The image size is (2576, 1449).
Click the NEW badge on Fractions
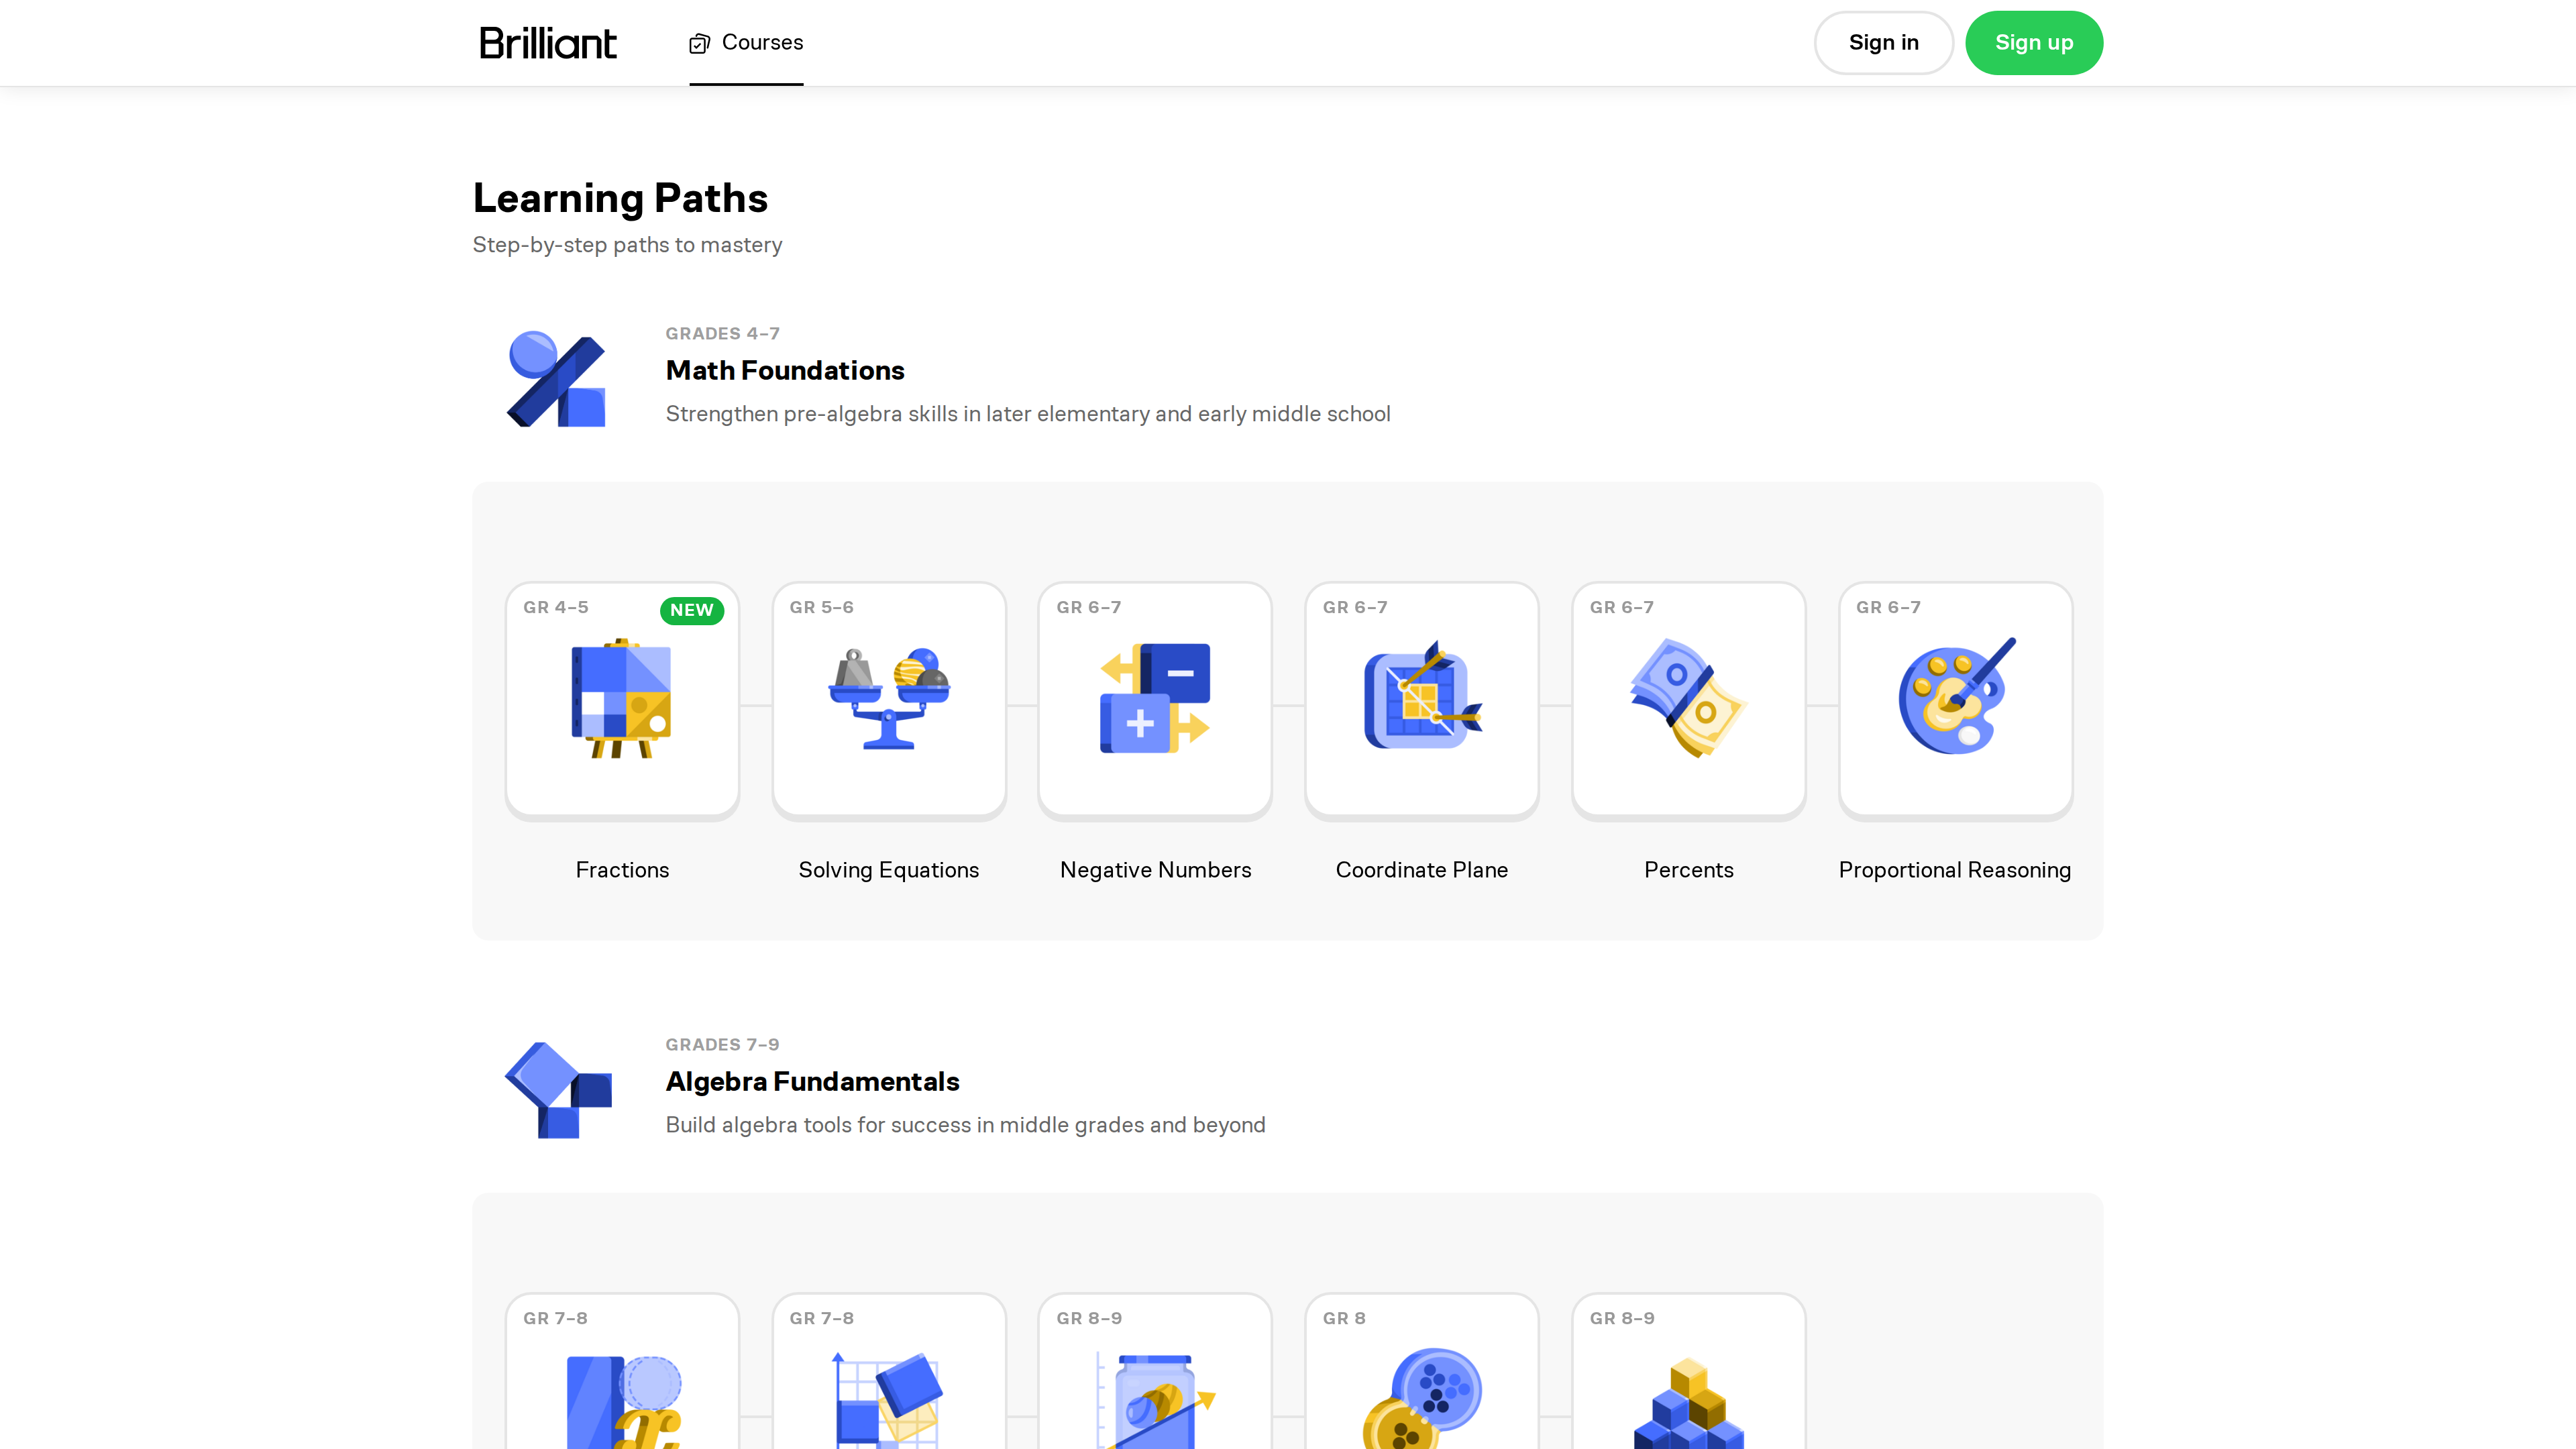coord(692,610)
